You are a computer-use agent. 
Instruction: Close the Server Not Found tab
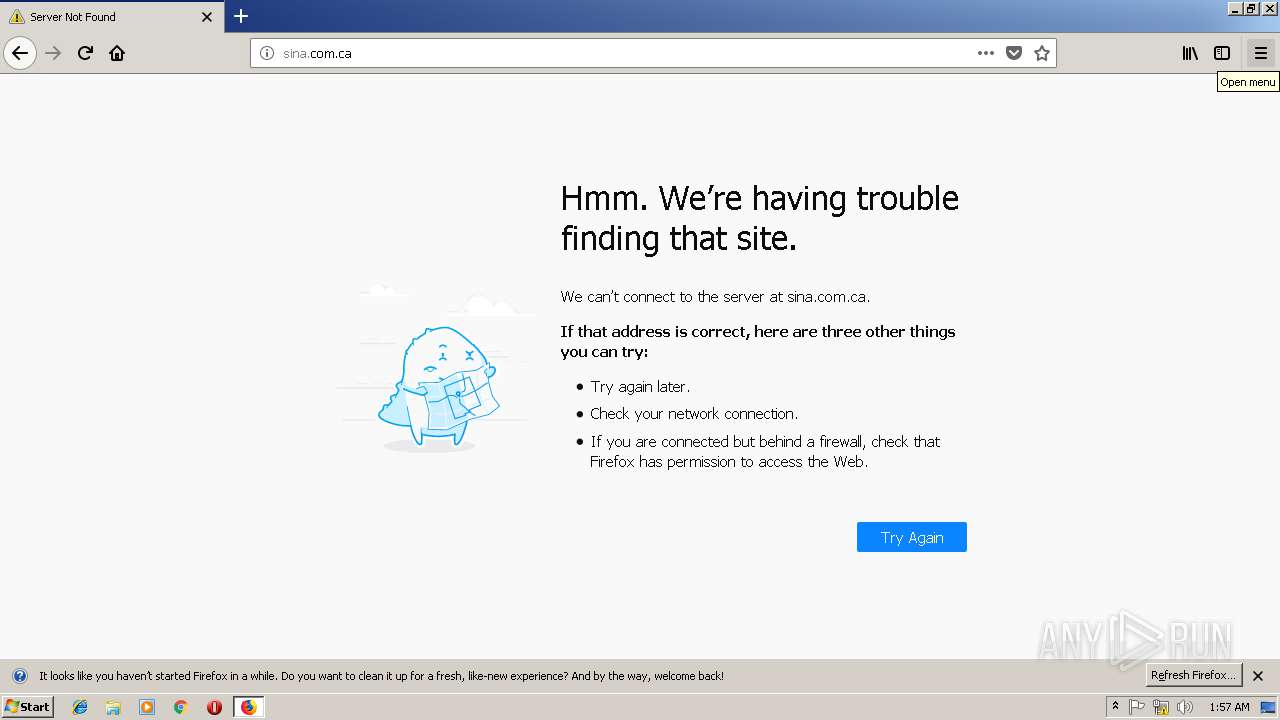coord(207,17)
